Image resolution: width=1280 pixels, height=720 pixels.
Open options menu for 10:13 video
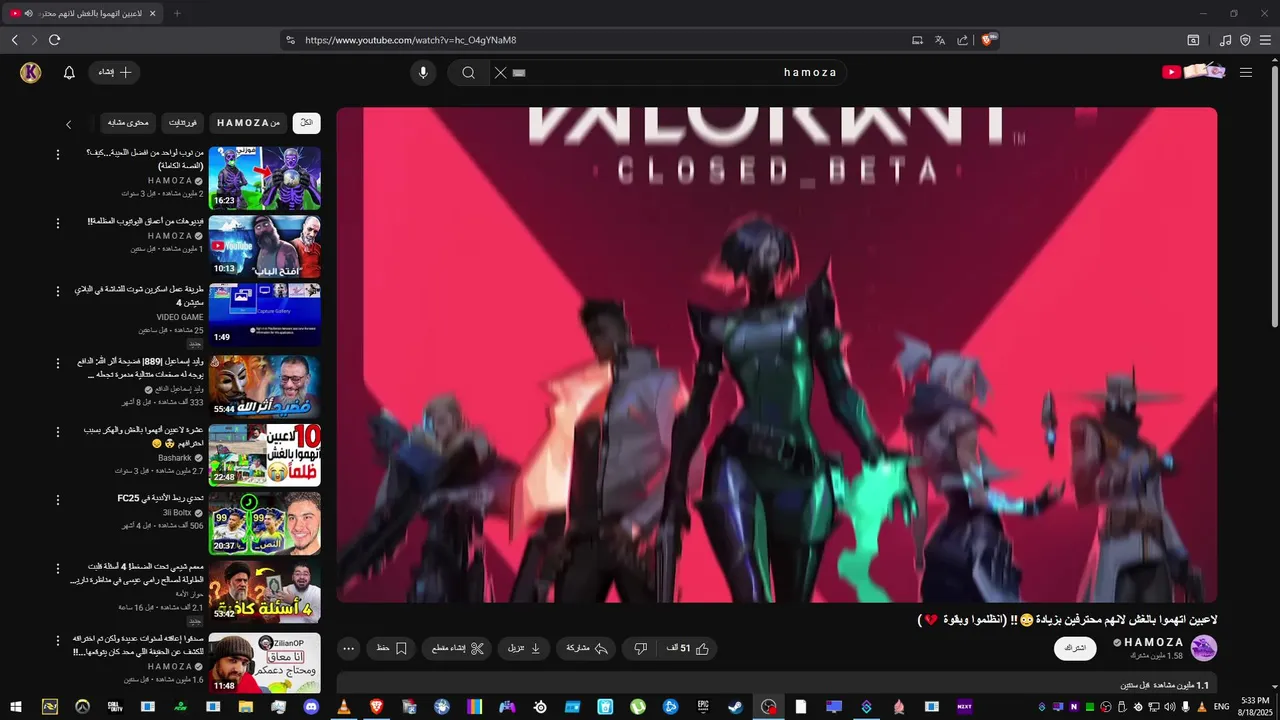coord(57,223)
